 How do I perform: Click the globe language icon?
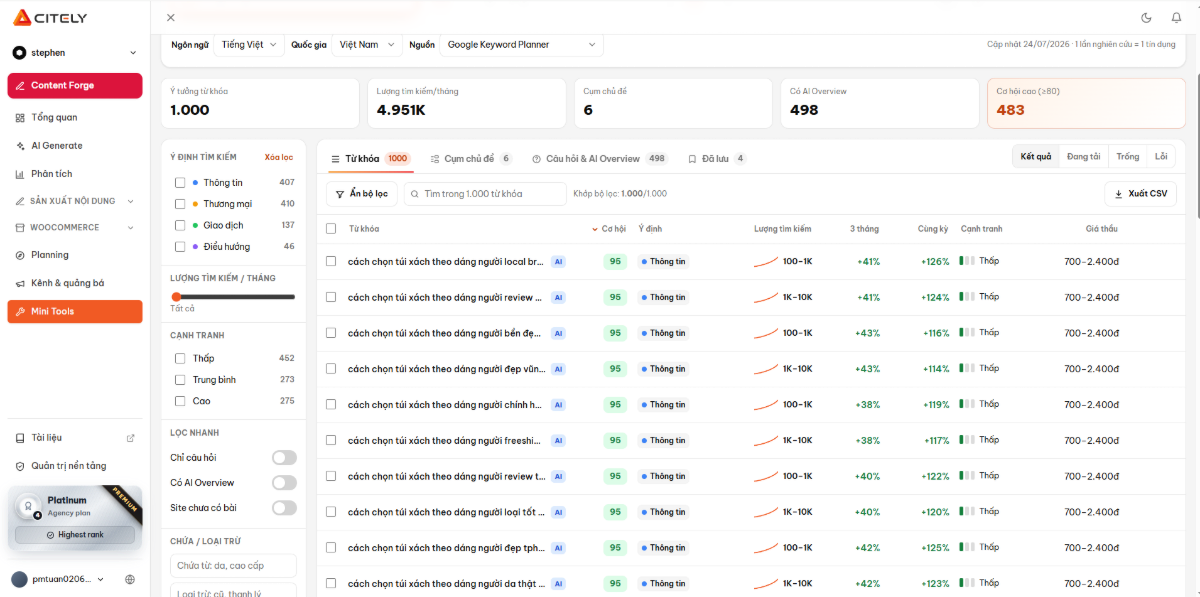click(x=130, y=579)
